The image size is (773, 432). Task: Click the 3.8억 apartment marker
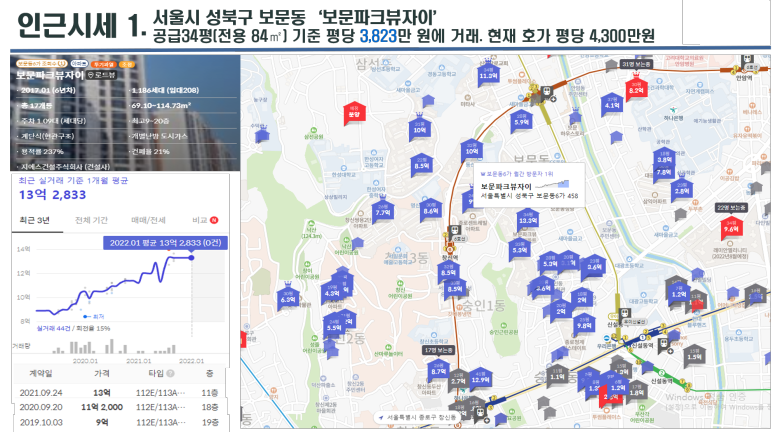[664, 157]
